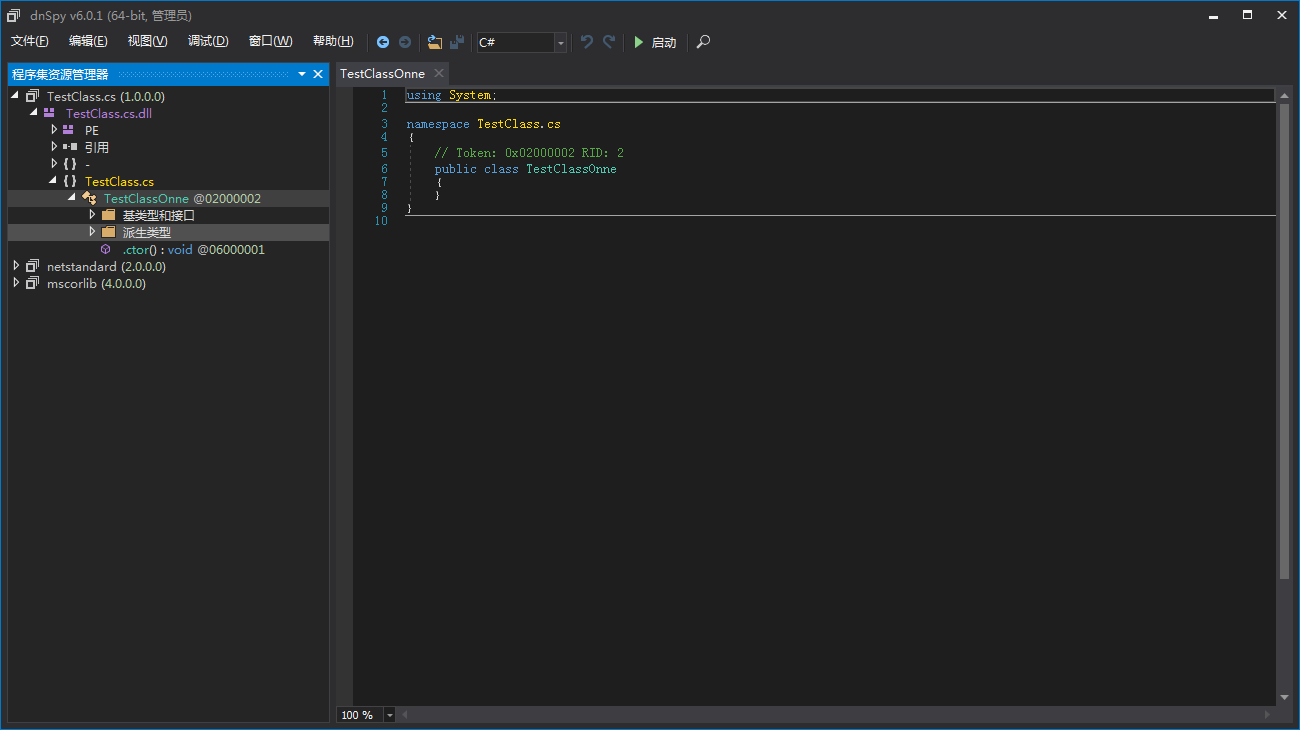The image size is (1300, 730).
Task: Click the Save All toolbar icon
Action: pos(457,42)
